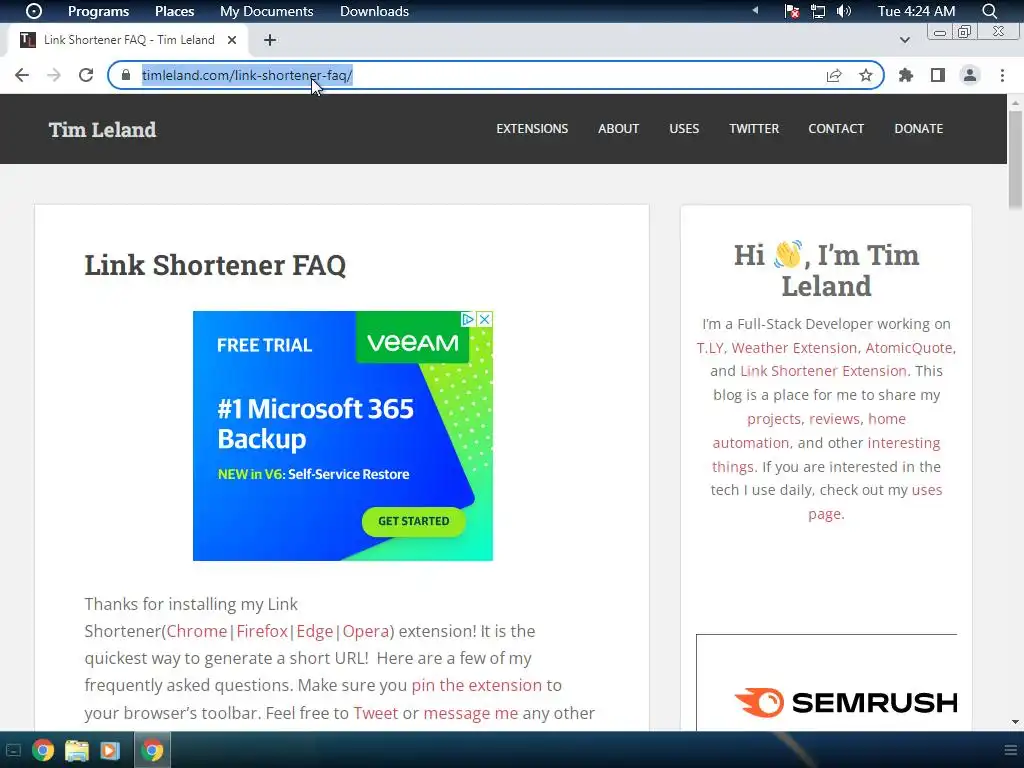This screenshot has width=1024, height=768.
Task: Open the CONTACT nav link
Action: pos(836,129)
